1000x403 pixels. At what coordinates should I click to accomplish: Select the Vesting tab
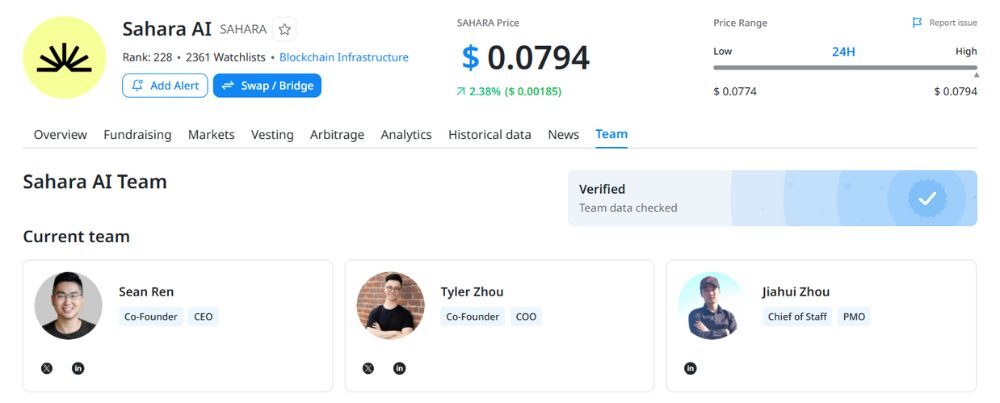point(272,135)
